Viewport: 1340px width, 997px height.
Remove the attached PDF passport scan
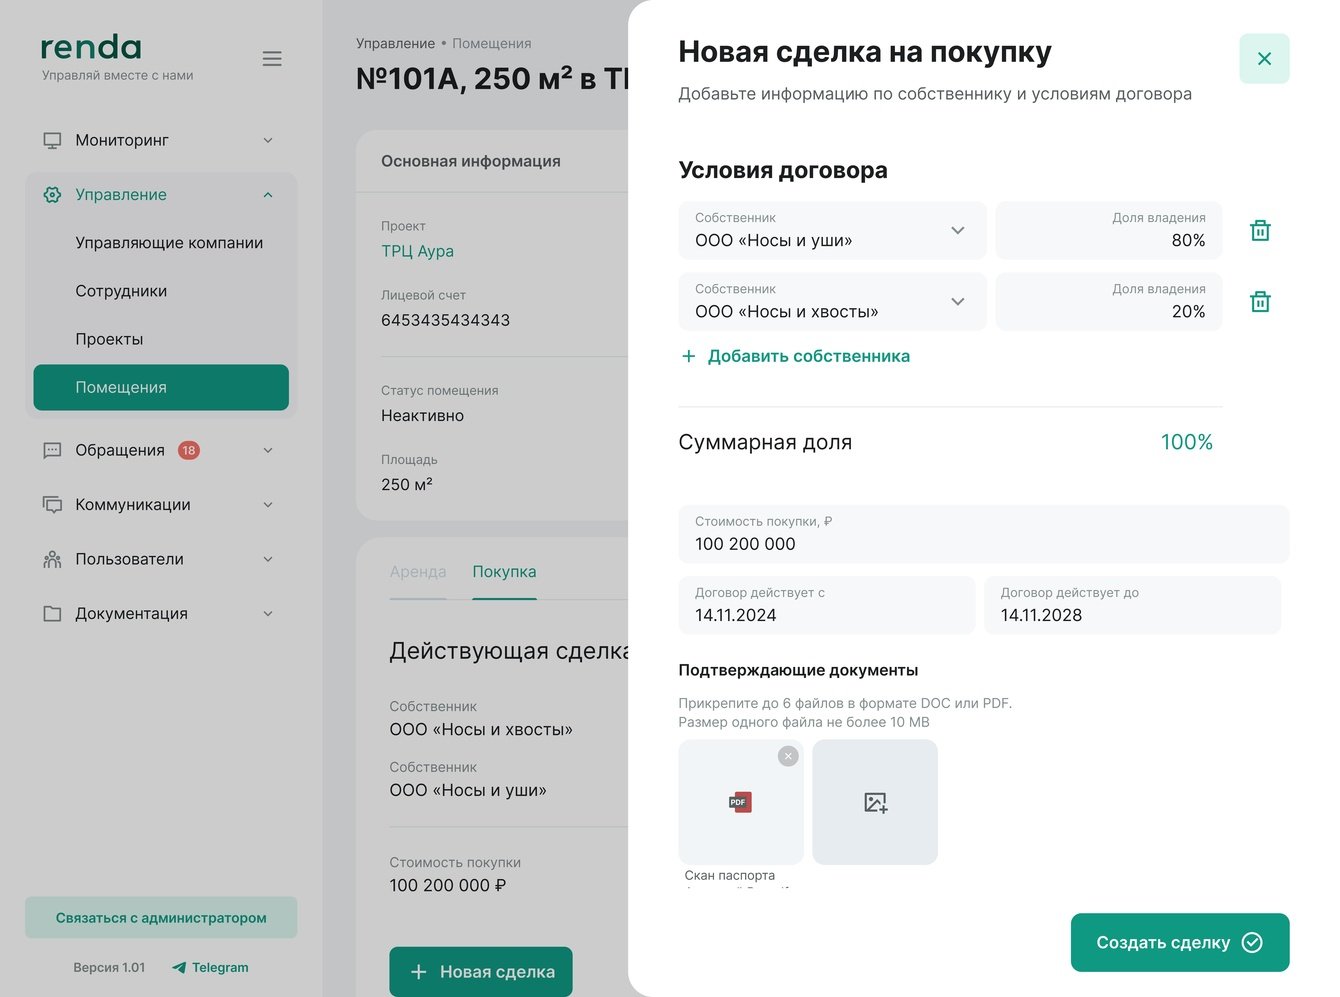(788, 757)
